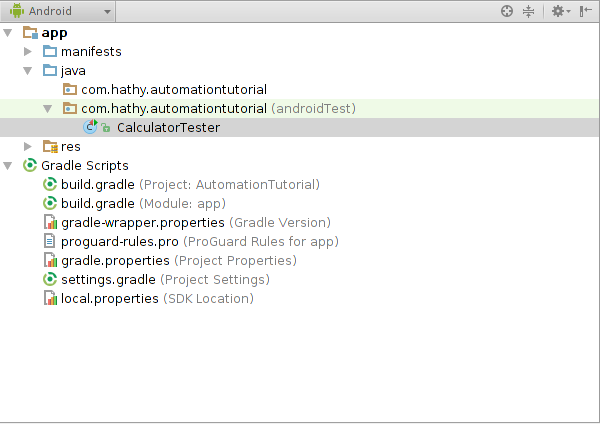Click the settings.gradle file icon

50,279
